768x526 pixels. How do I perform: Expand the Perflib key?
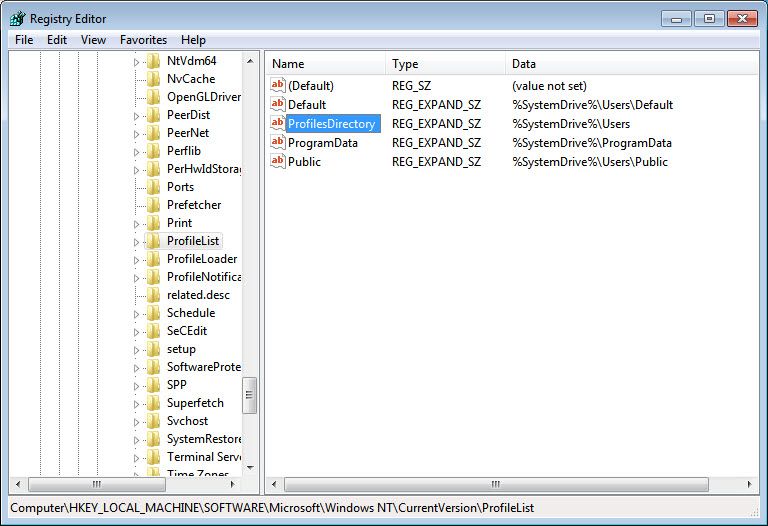(136, 152)
